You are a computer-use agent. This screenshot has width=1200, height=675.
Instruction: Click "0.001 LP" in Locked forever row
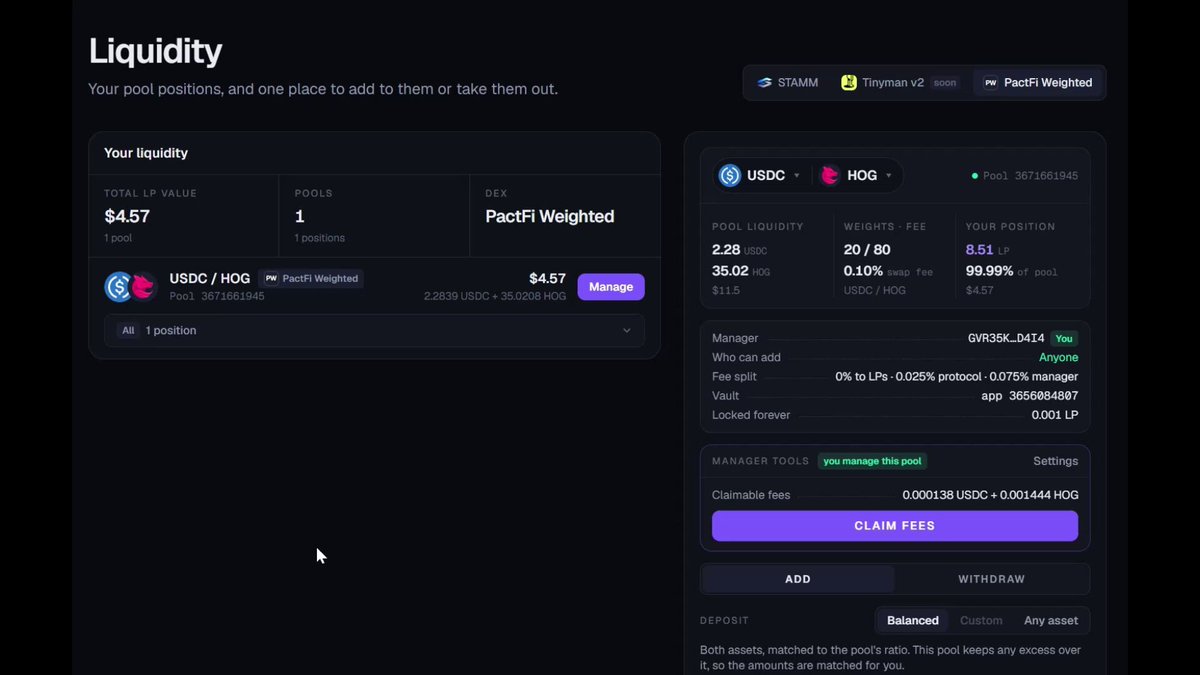click(x=1055, y=415)
